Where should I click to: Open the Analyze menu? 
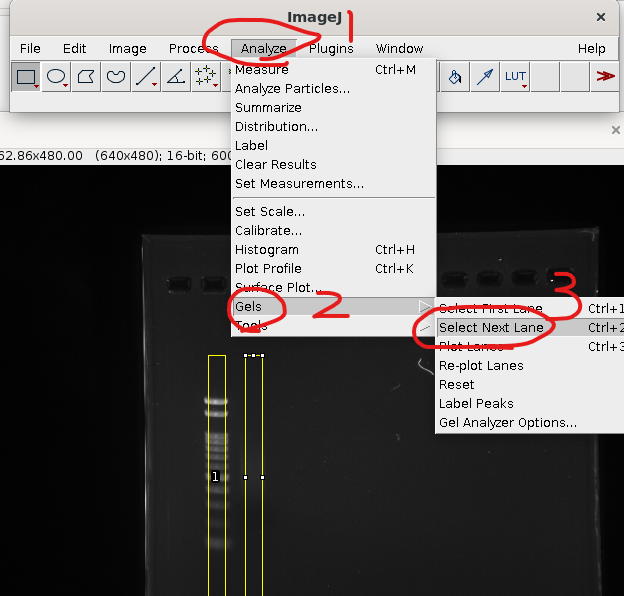tap(263, 49)
